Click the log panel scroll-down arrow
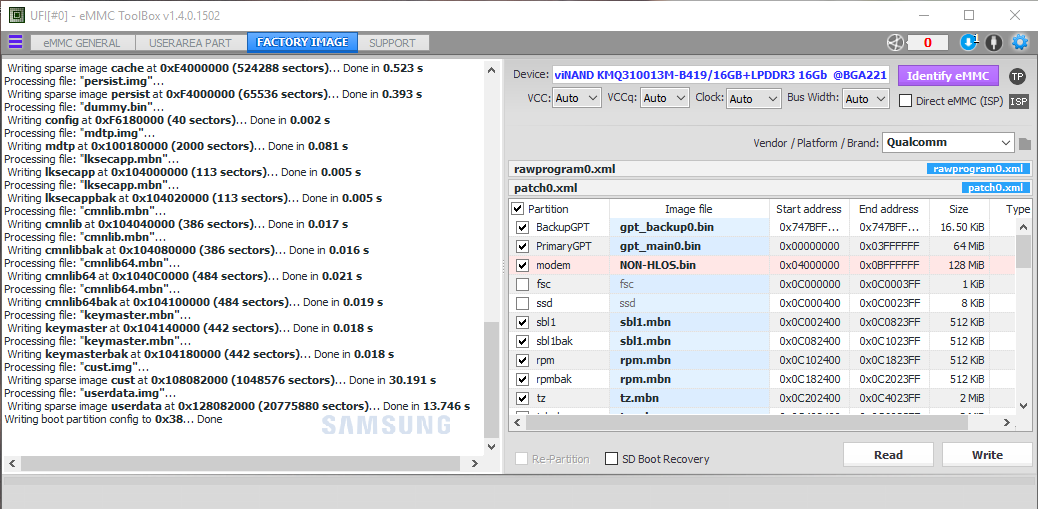The image size is (1038, 509). pyautogui.click(x=491, y=447)
